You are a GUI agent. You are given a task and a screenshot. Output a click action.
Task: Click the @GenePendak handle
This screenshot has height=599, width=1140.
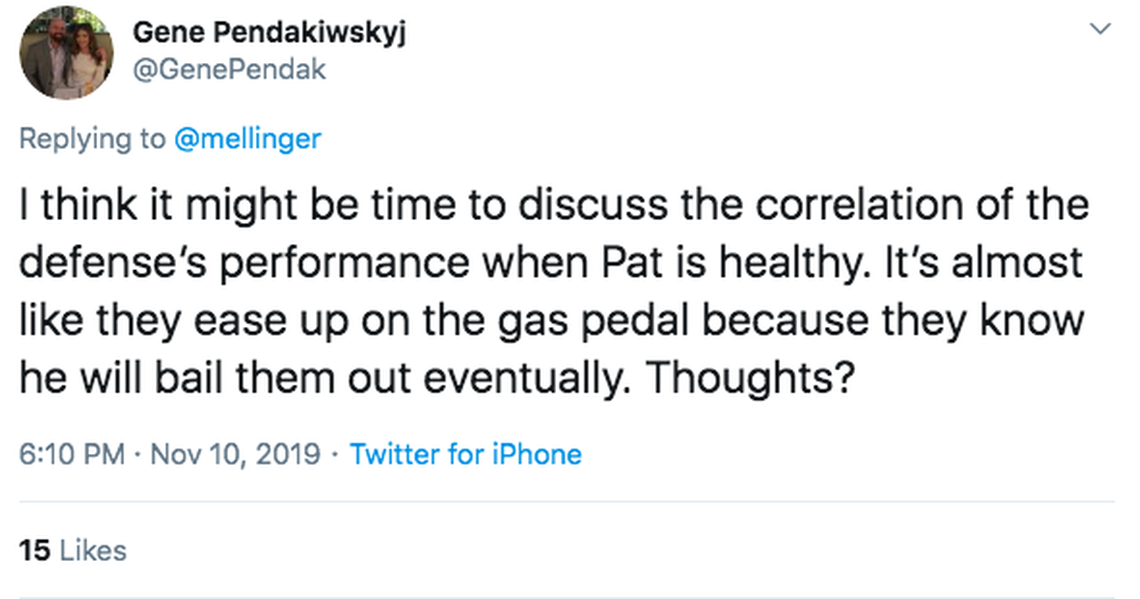tap(229, 69)
